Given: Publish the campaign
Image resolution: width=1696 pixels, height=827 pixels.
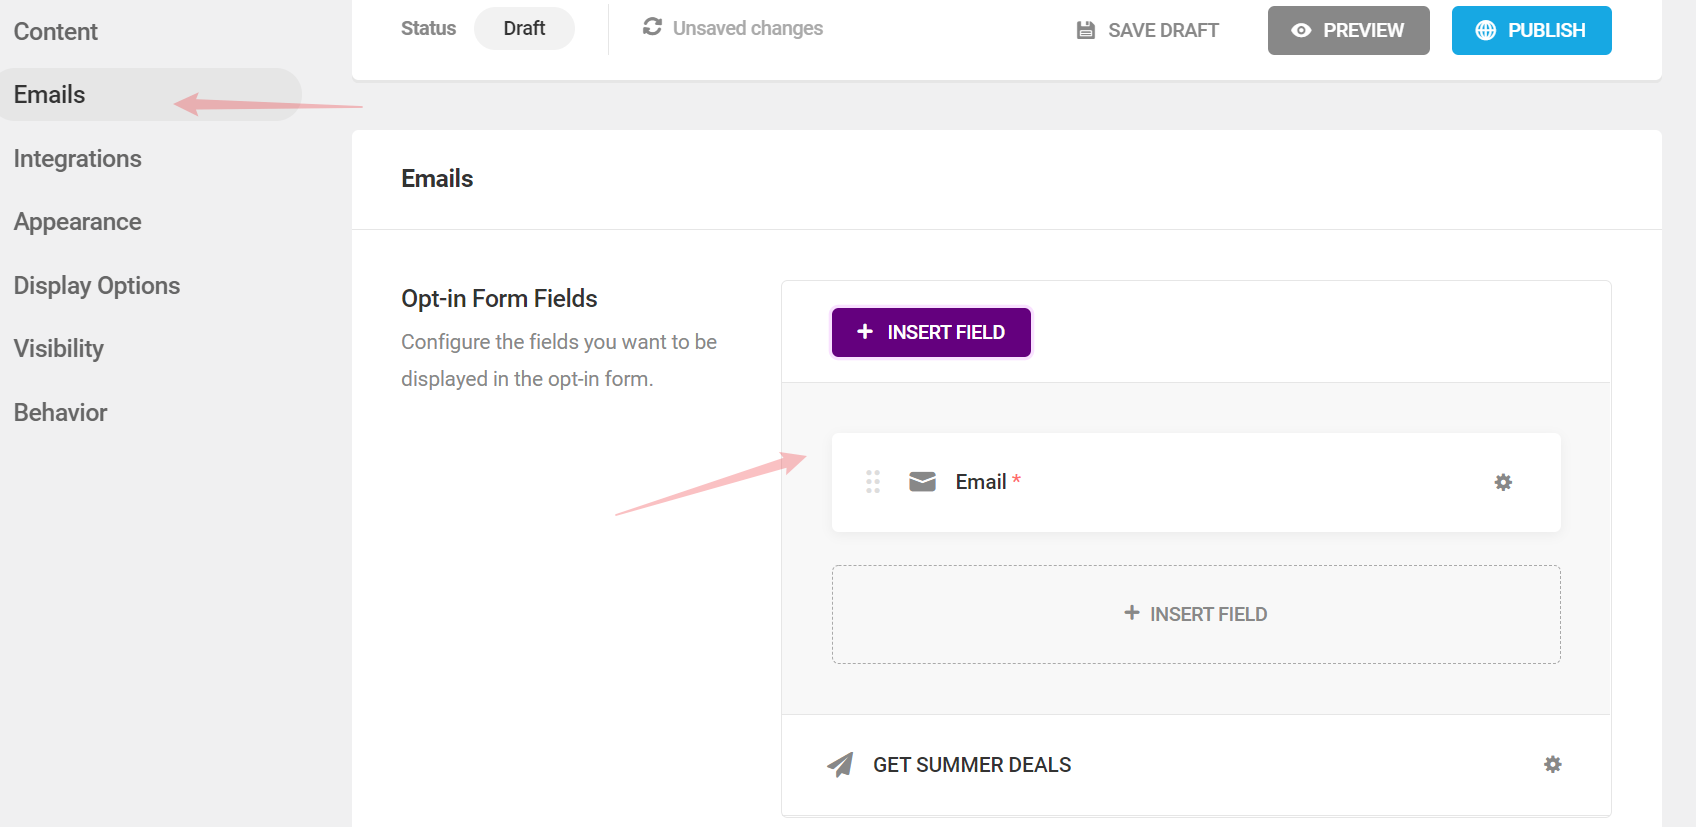Looking at the screenshot, I should click(1531, 30).
